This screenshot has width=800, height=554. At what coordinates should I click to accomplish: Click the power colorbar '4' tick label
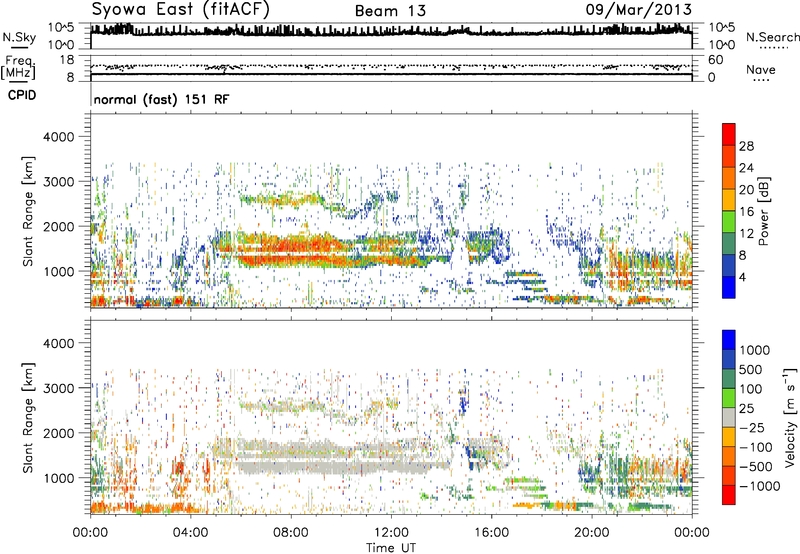tap(742, 277)
